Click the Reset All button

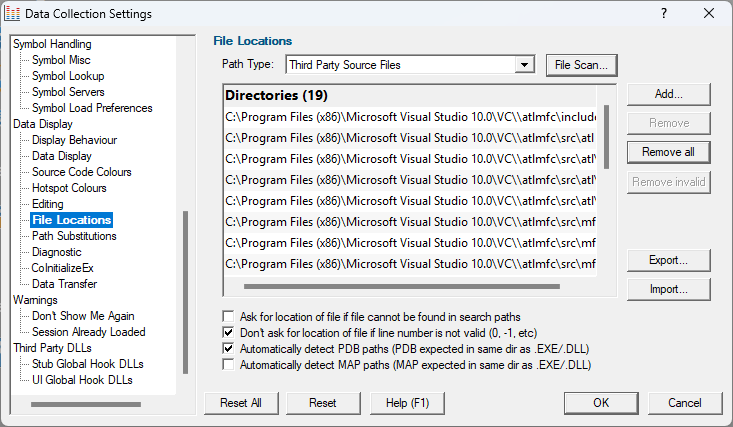[x=241, y=403]
